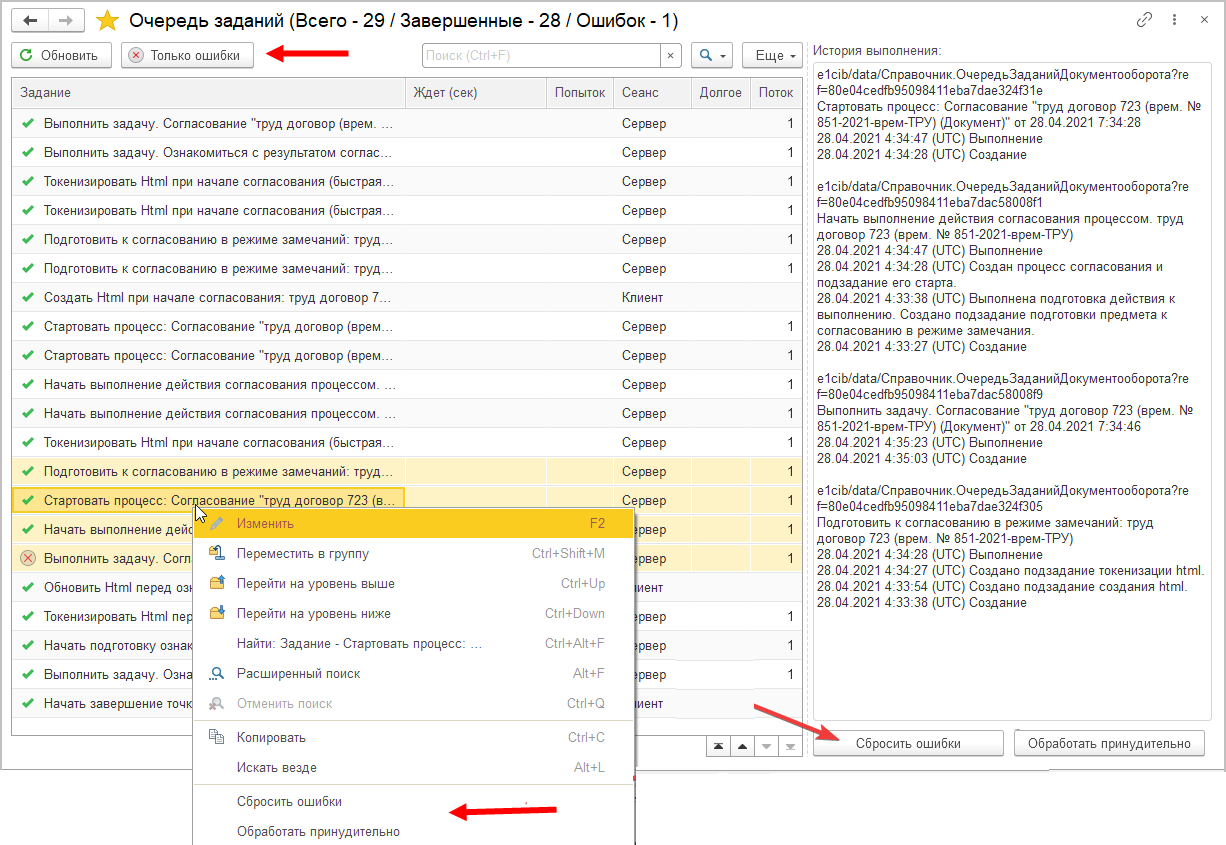Viewport: 1226px width, 845px height.
Task: Select the red error row Выполнить задачу. Согл
Action: [103, 558]
